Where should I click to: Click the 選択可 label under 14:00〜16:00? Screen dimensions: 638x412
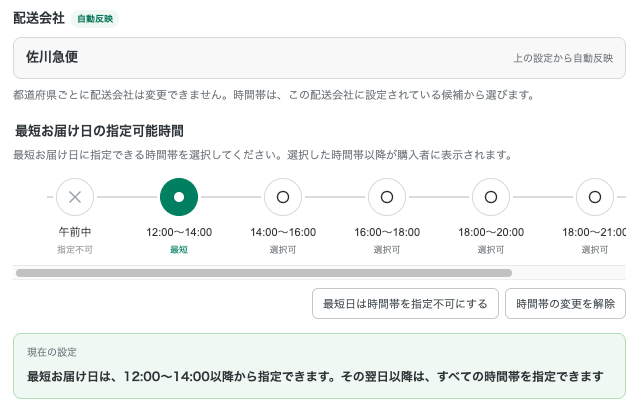[283, 250]
